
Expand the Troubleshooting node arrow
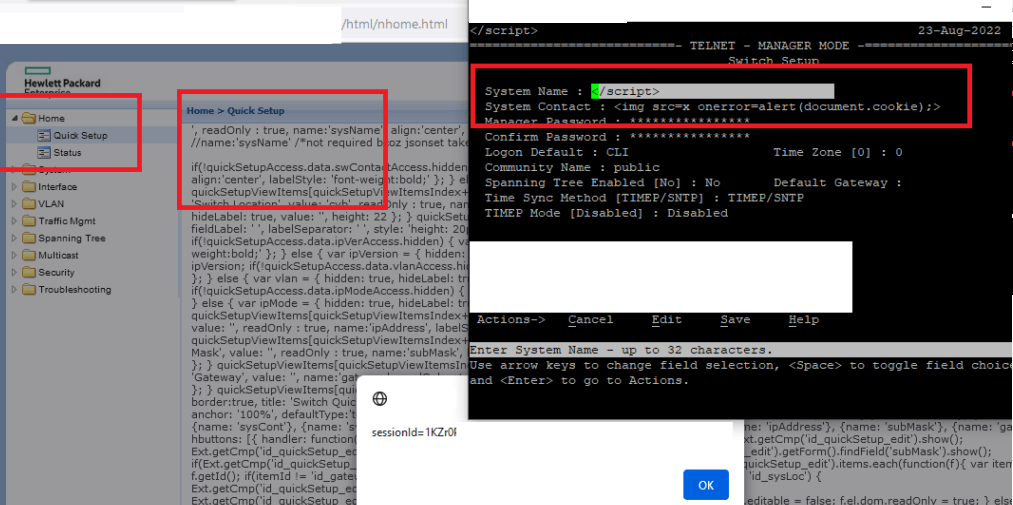point(15,289)
